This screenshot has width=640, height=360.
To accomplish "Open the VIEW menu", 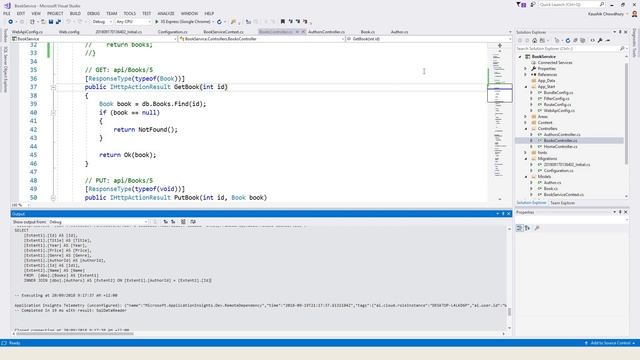I will [x=36, y=13].
